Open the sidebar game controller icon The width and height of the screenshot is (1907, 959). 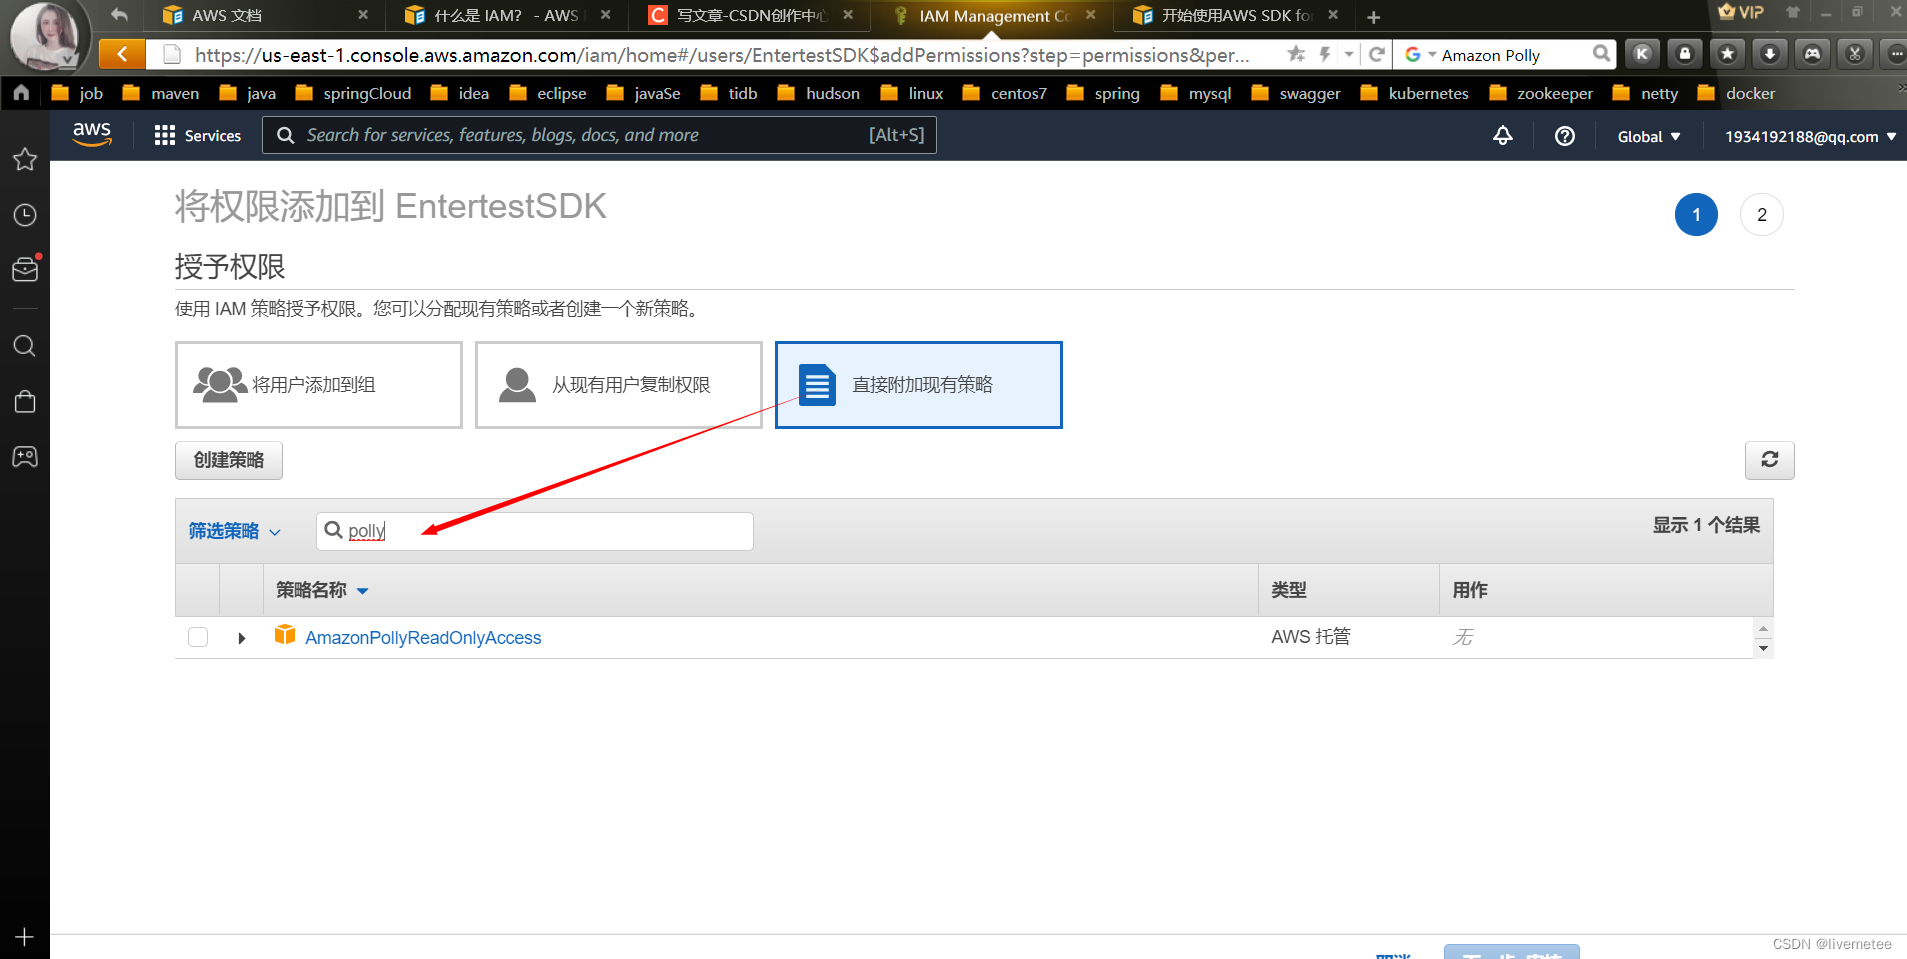point(25,457)
